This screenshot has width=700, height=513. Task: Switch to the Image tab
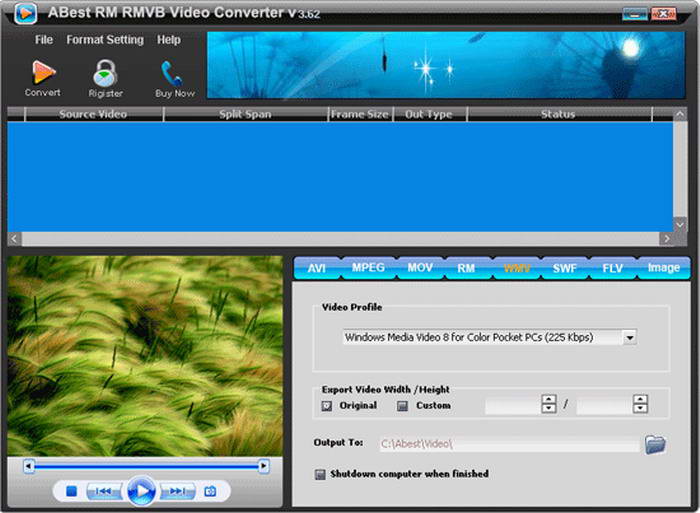click(x=663, y=268)
